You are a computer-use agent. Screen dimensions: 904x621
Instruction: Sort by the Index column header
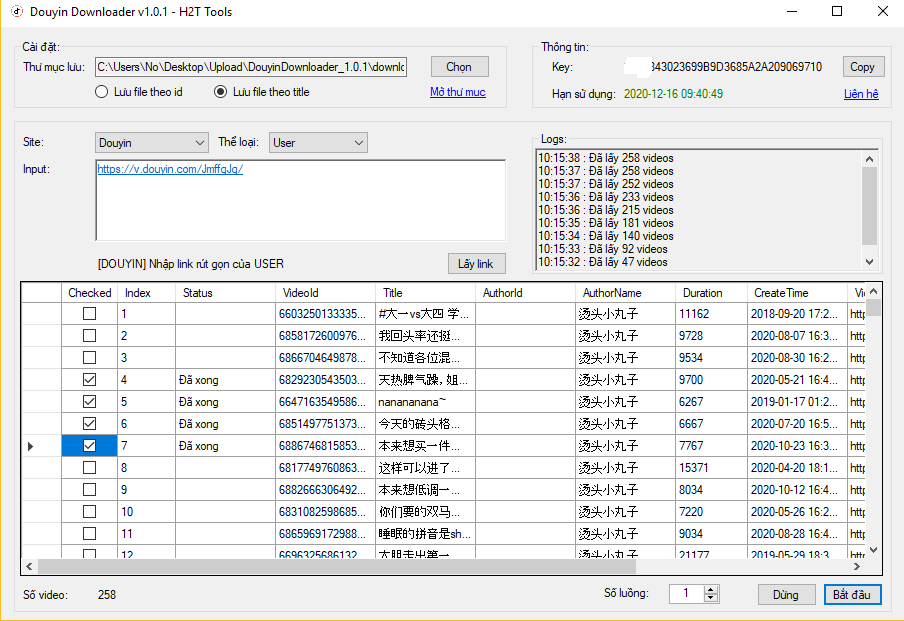pyautogui.click(x=146, y=293)
